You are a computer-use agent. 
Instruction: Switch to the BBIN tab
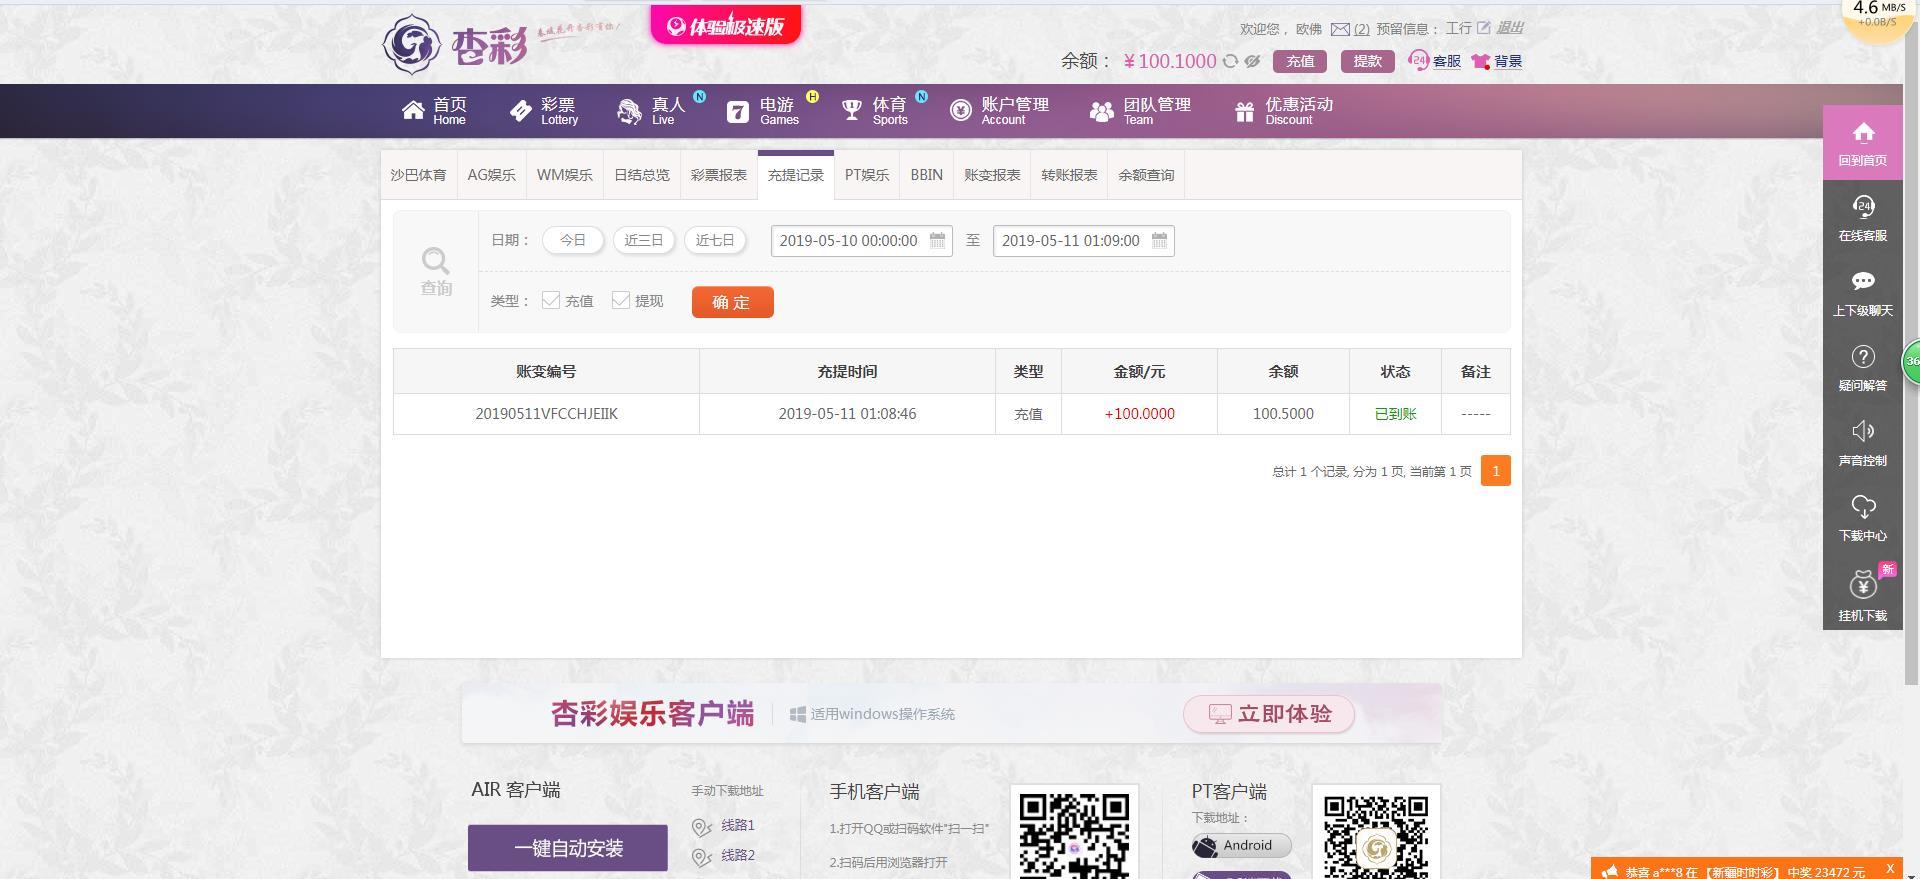pos(926,175)
